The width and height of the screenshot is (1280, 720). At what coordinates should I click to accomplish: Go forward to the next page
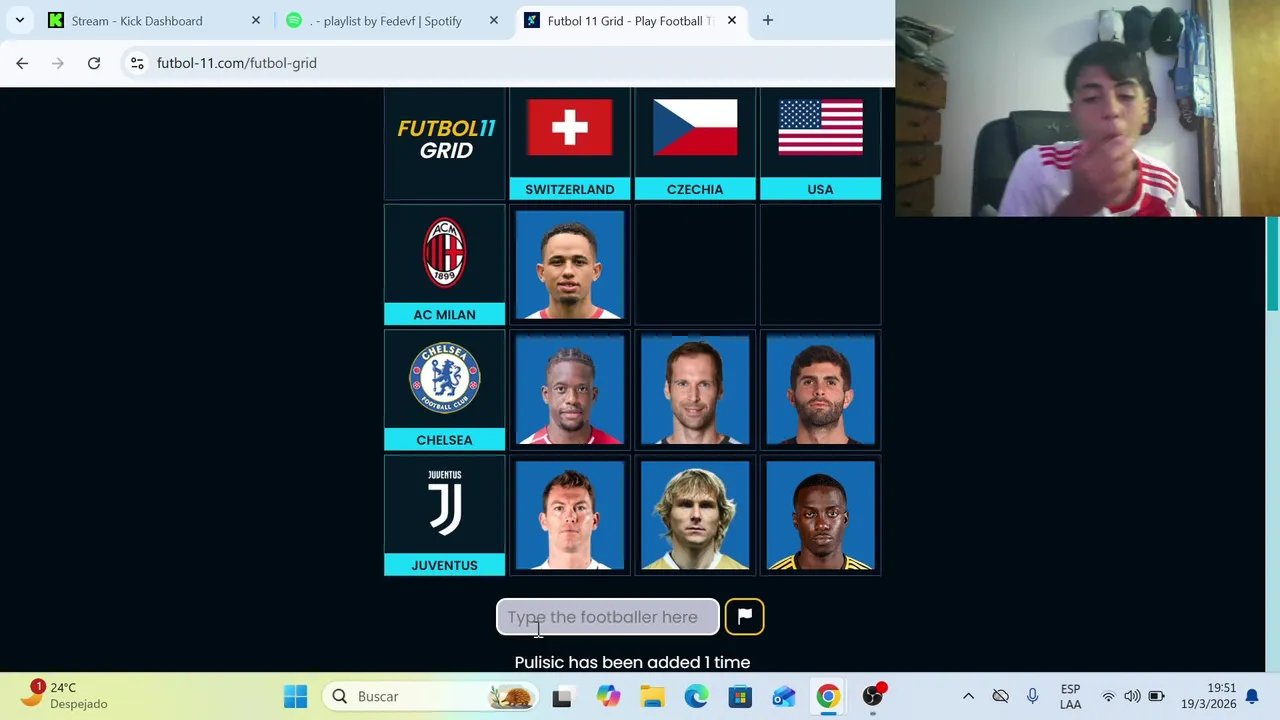58,63
